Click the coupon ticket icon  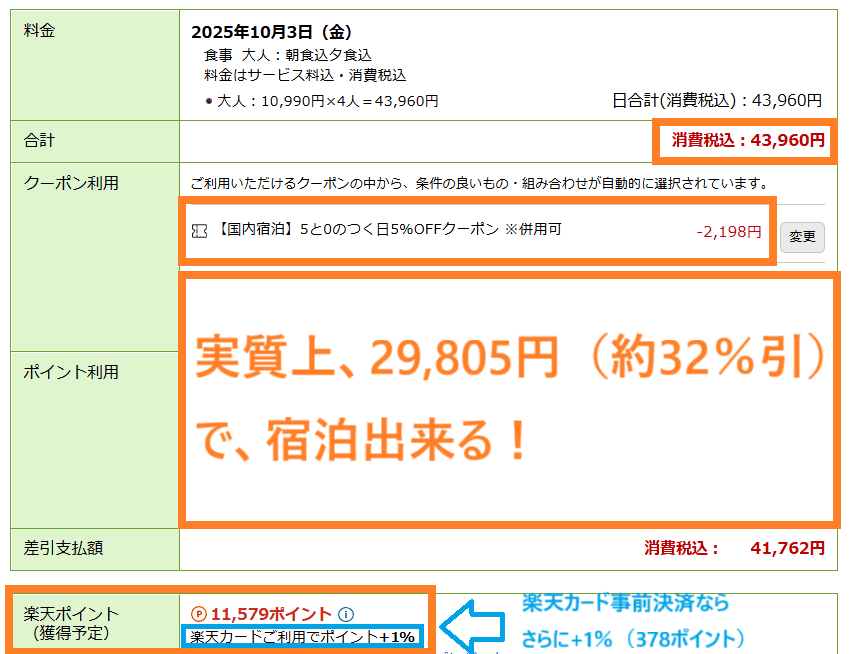(x=199, y=231)
